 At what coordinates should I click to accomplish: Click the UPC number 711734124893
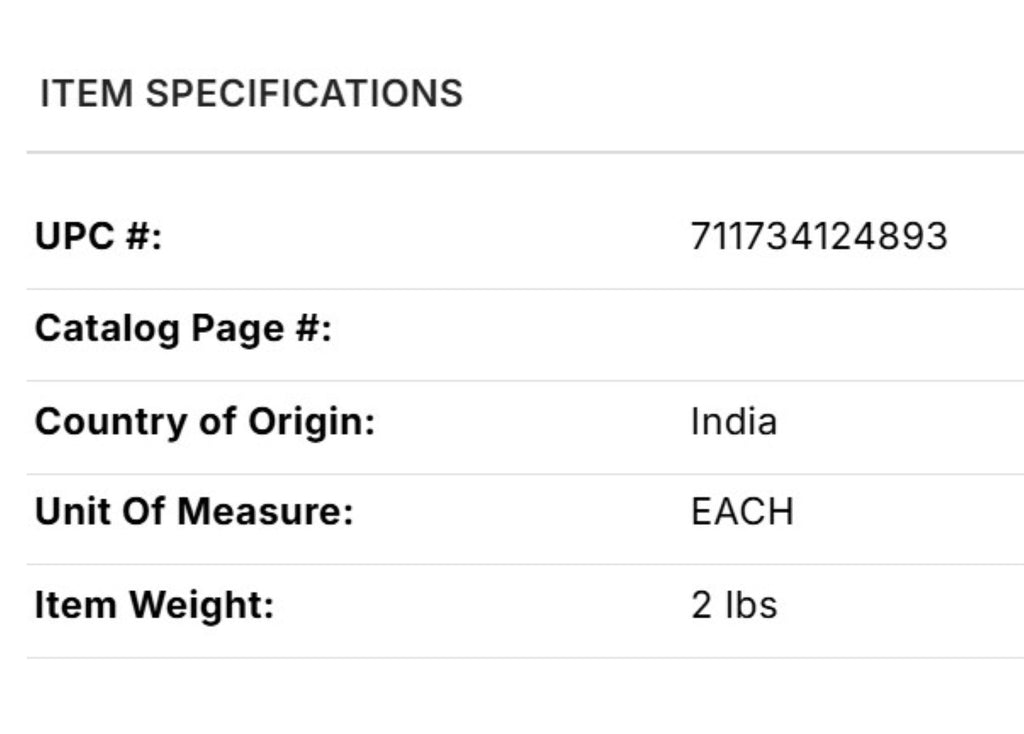coord(818,237)
